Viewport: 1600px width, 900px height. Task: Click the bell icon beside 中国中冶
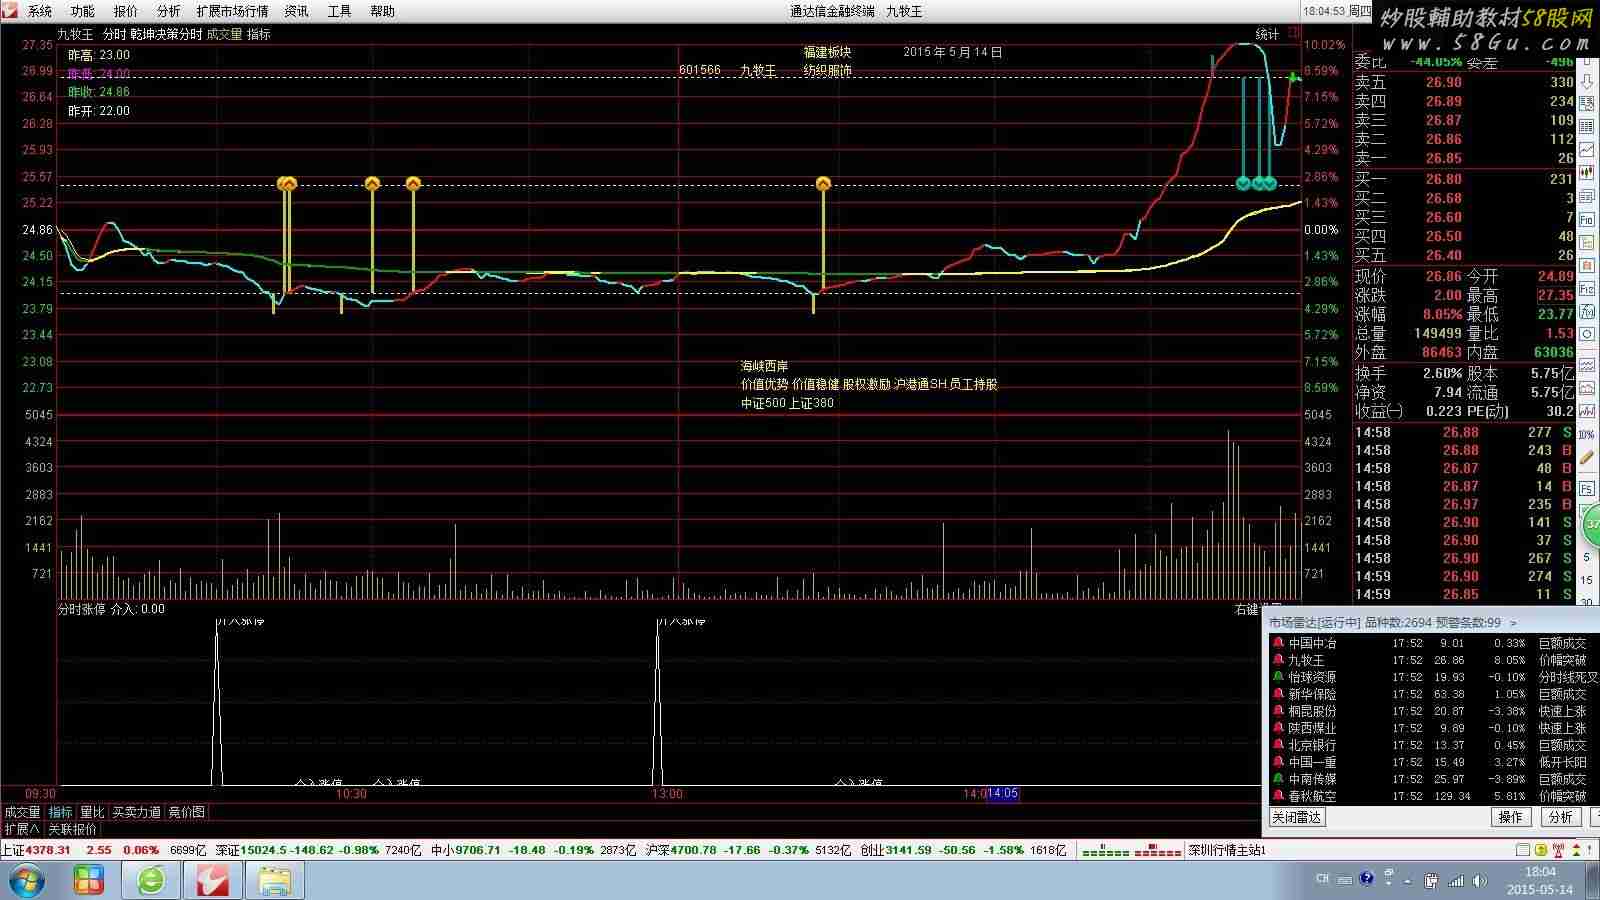[1278, 643]
